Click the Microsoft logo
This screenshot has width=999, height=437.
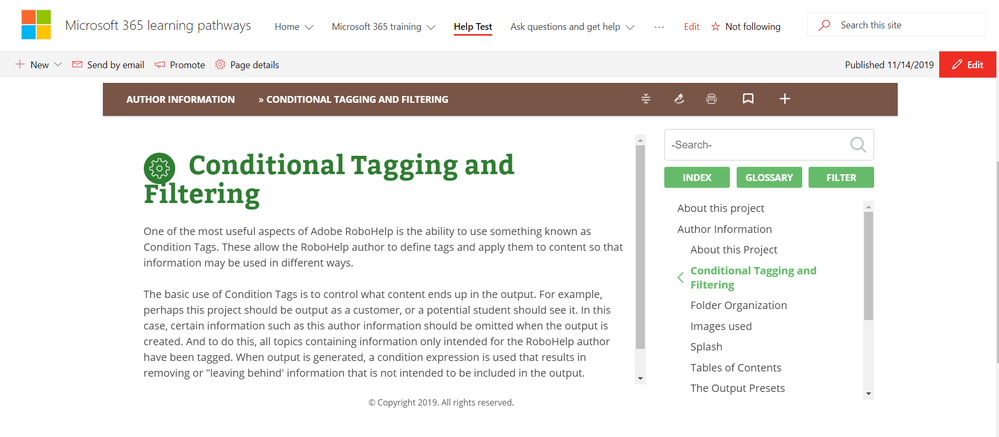tap(36, 25)
